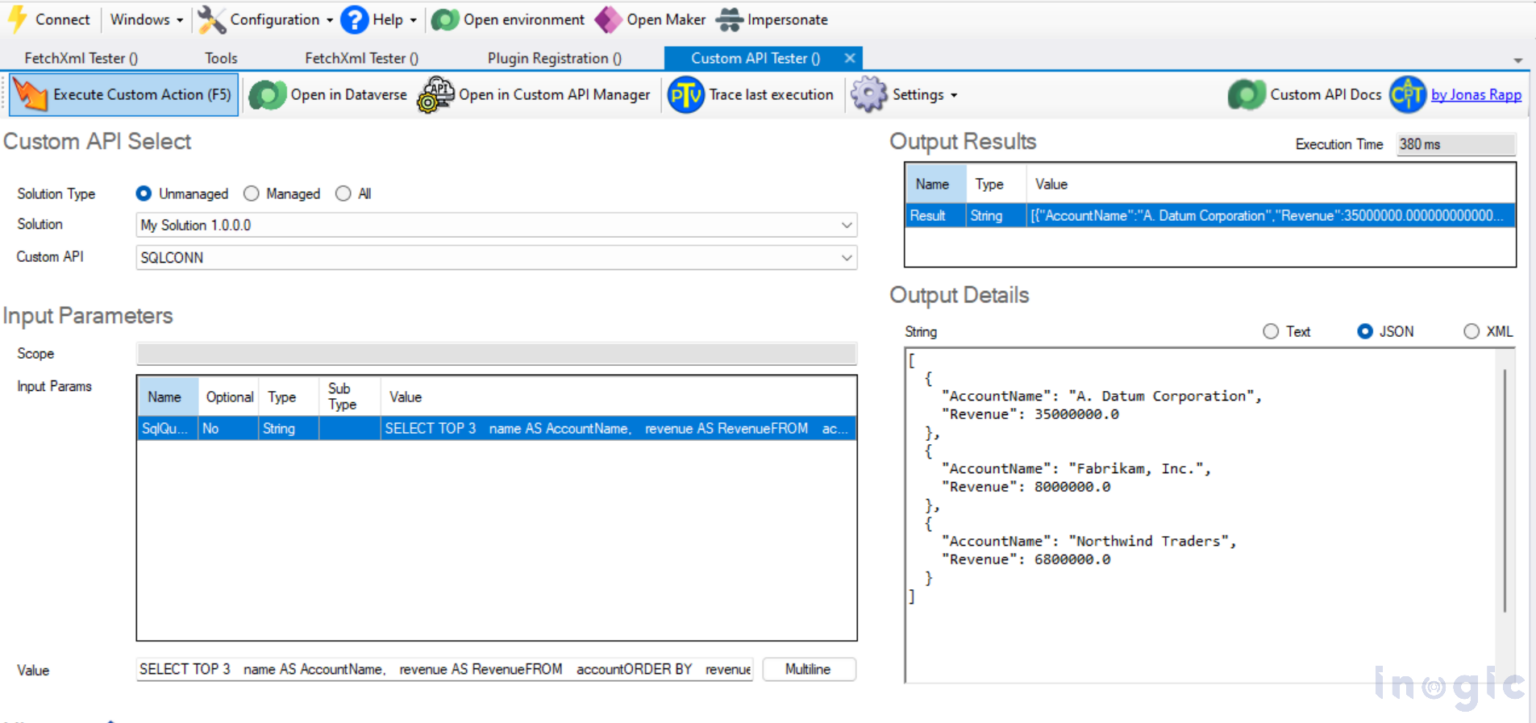Viewport: 1536px width, 723px height.
Task: Open the Settings dropdown menu
Action: [x=904, y=95]
